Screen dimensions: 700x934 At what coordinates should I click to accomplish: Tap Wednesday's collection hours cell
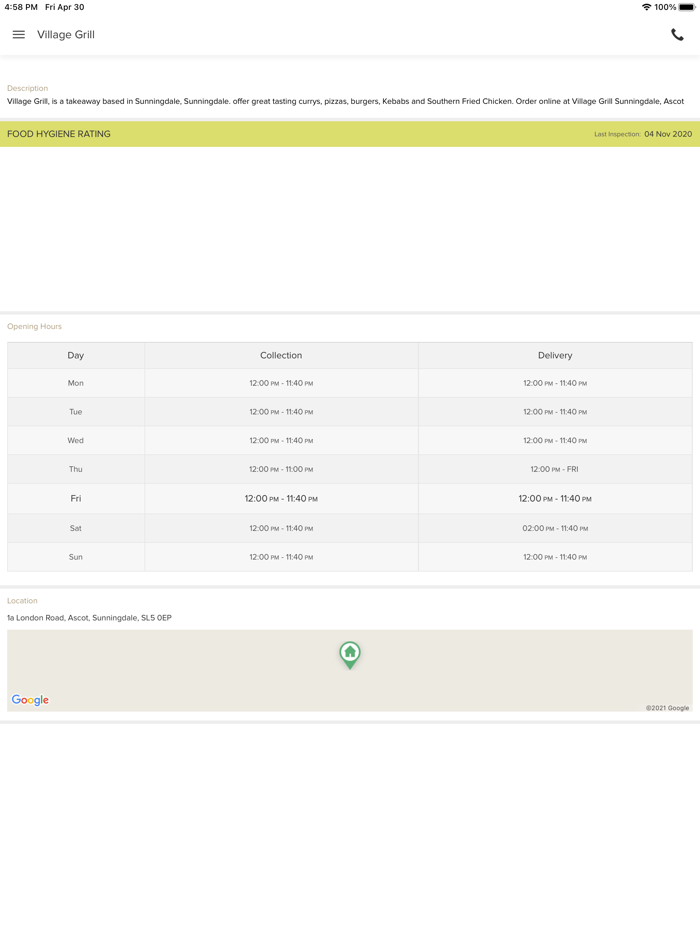pyautogui.click(x=281, y=440)
